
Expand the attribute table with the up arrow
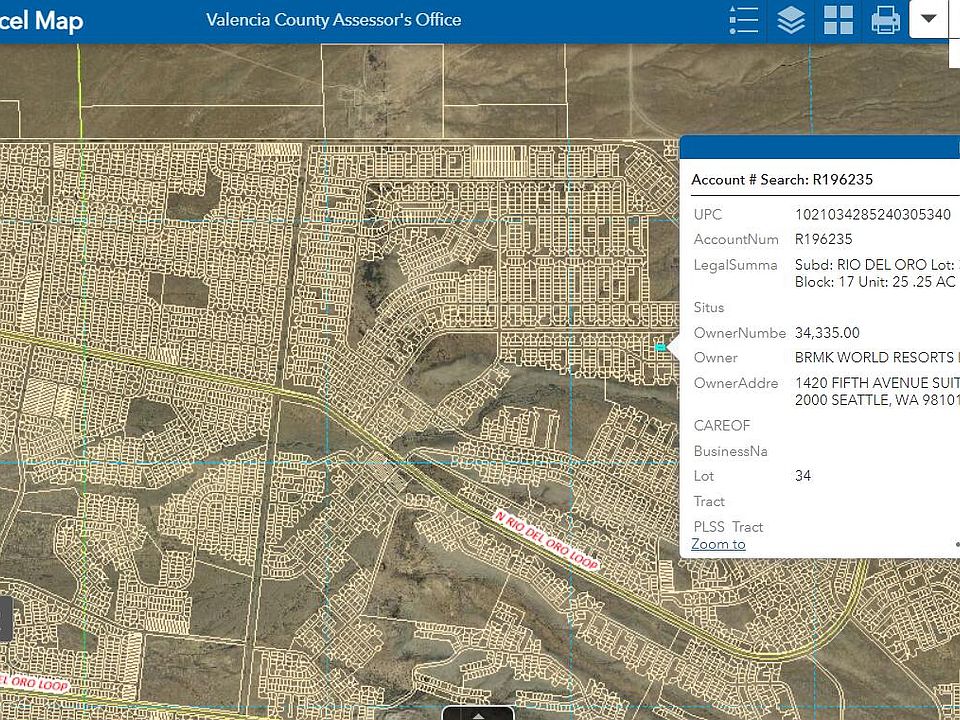click(479, 714)
